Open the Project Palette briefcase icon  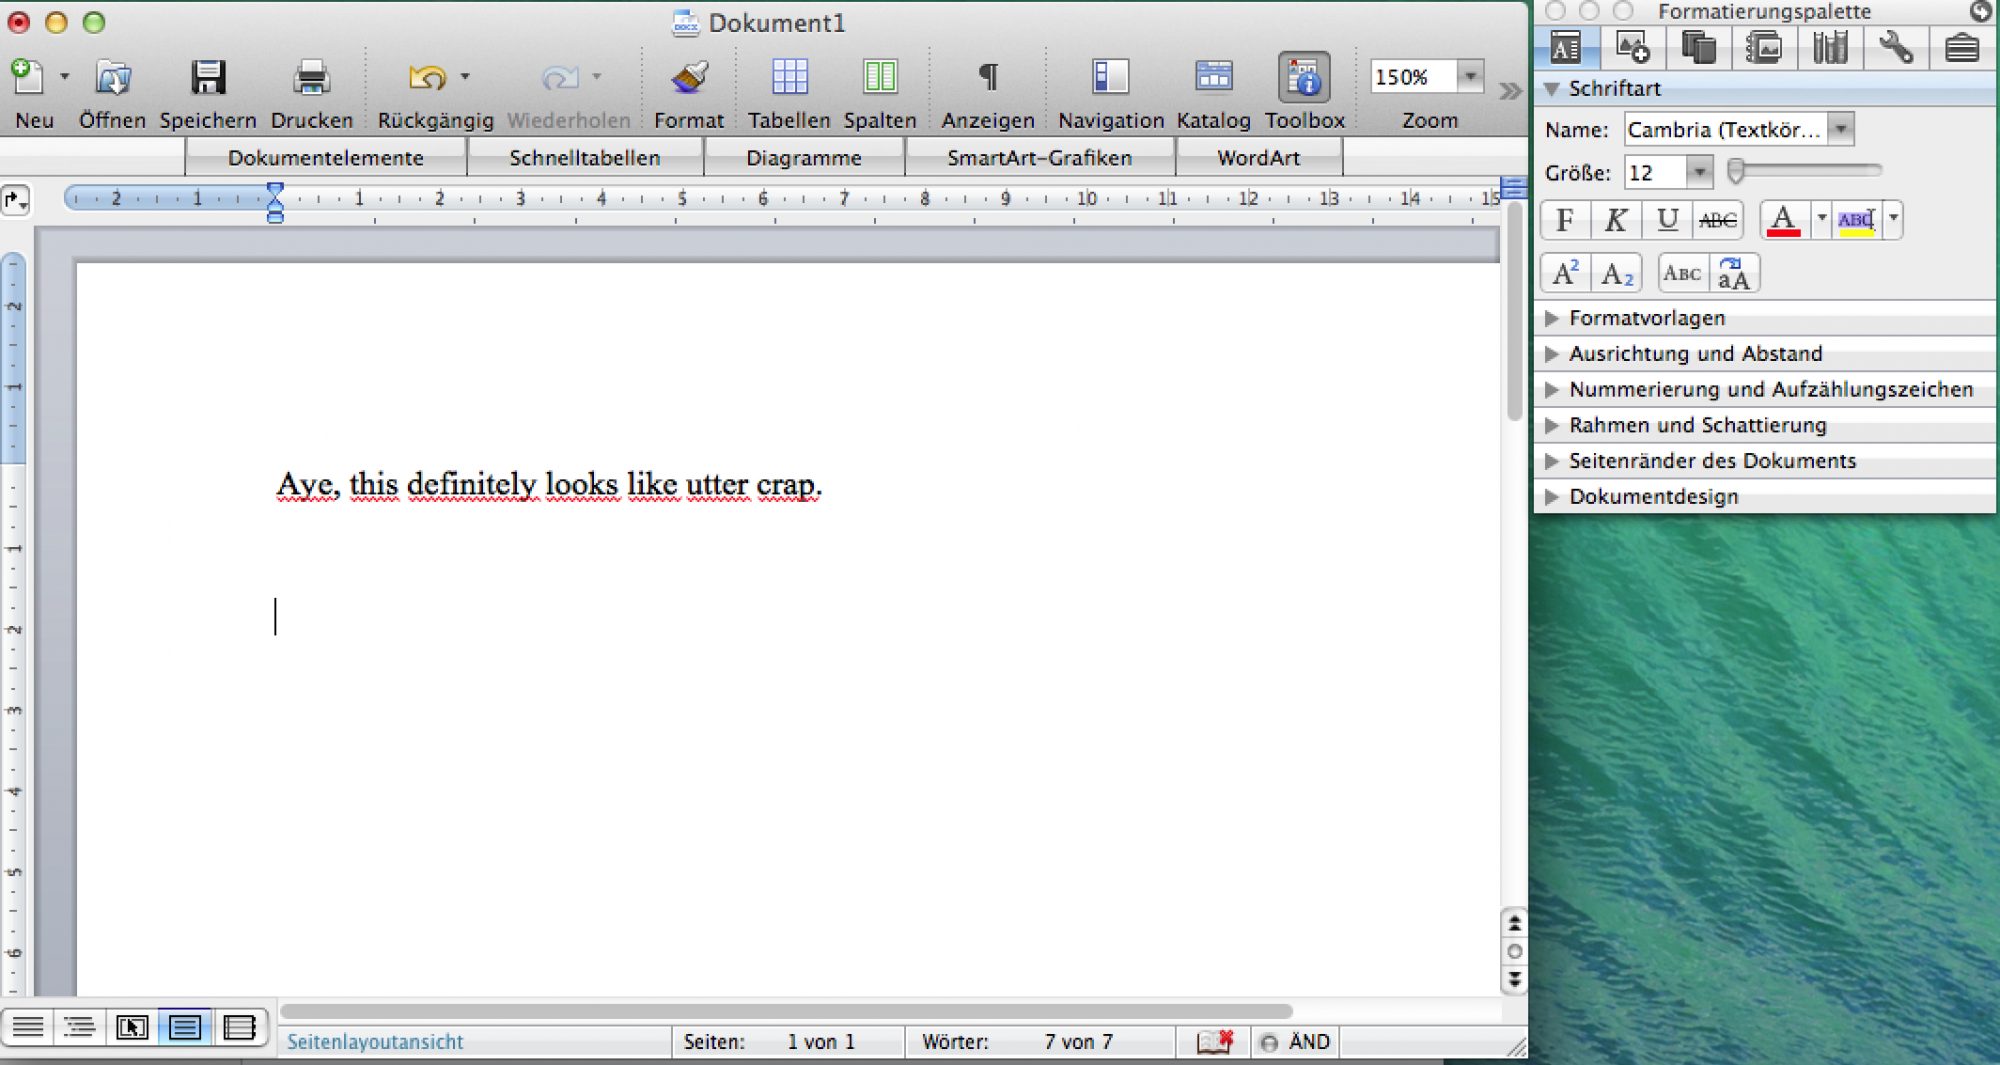coord(1962,47)
